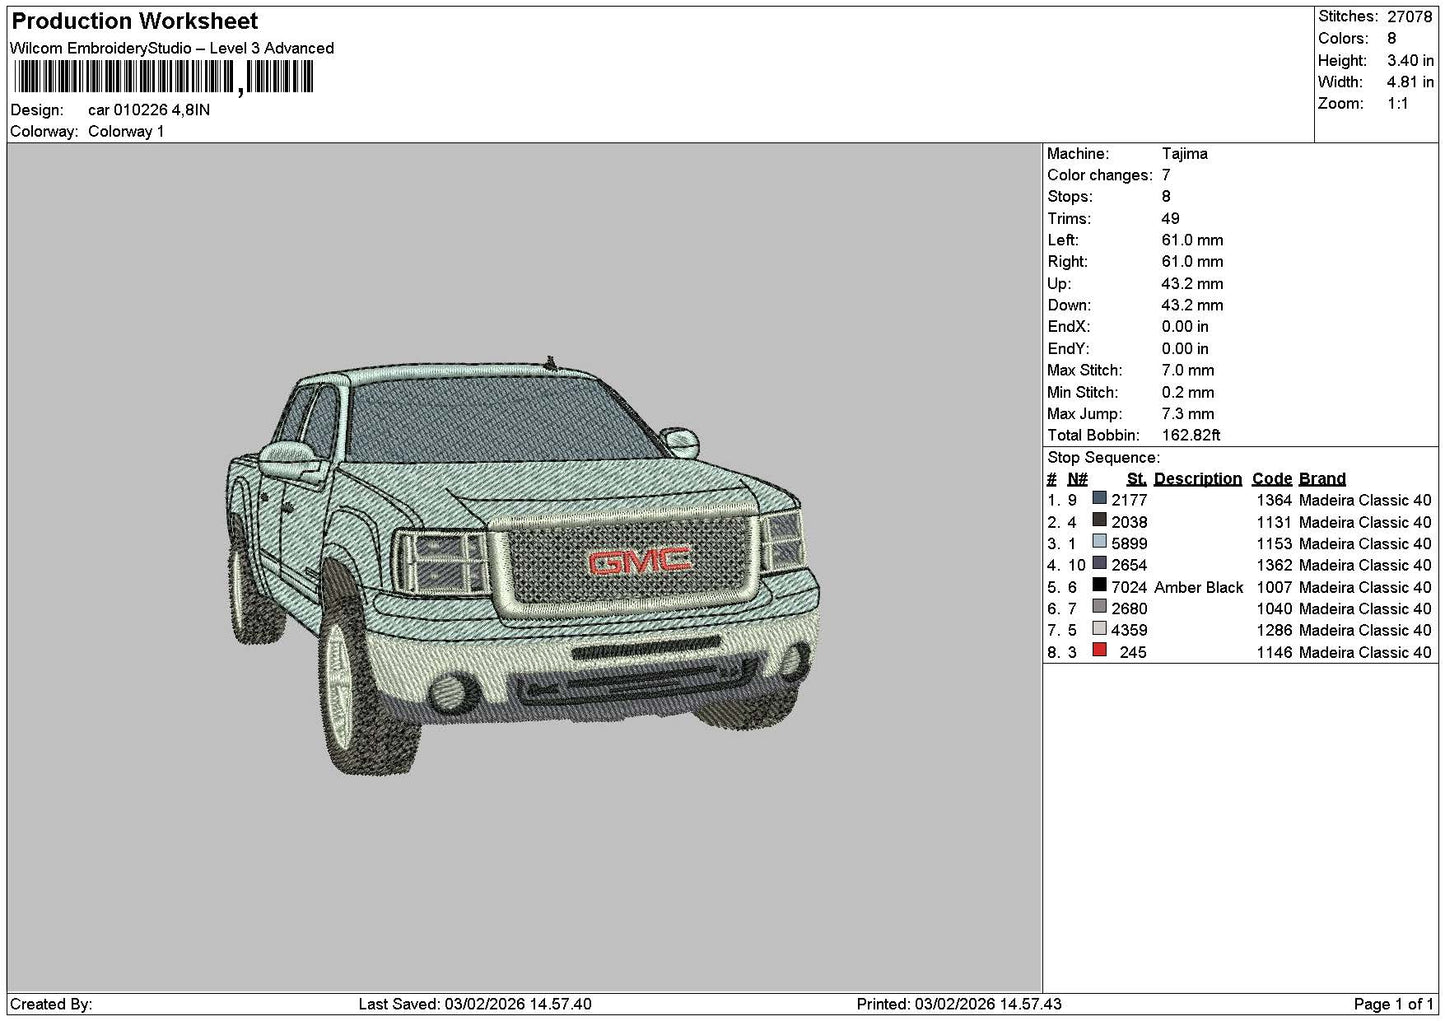Click the color swatch for thread 2177

tap(1099, 498)
